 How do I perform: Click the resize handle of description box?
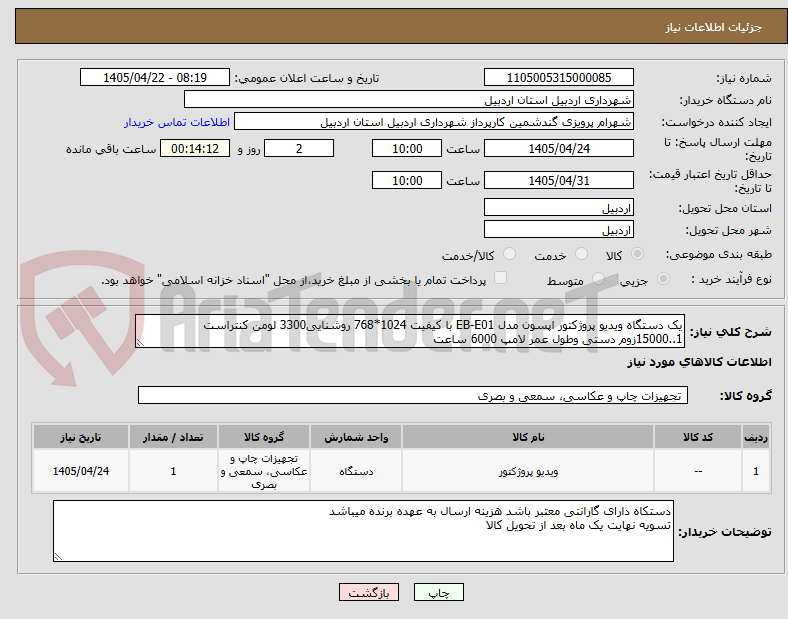tap(140, 343)
